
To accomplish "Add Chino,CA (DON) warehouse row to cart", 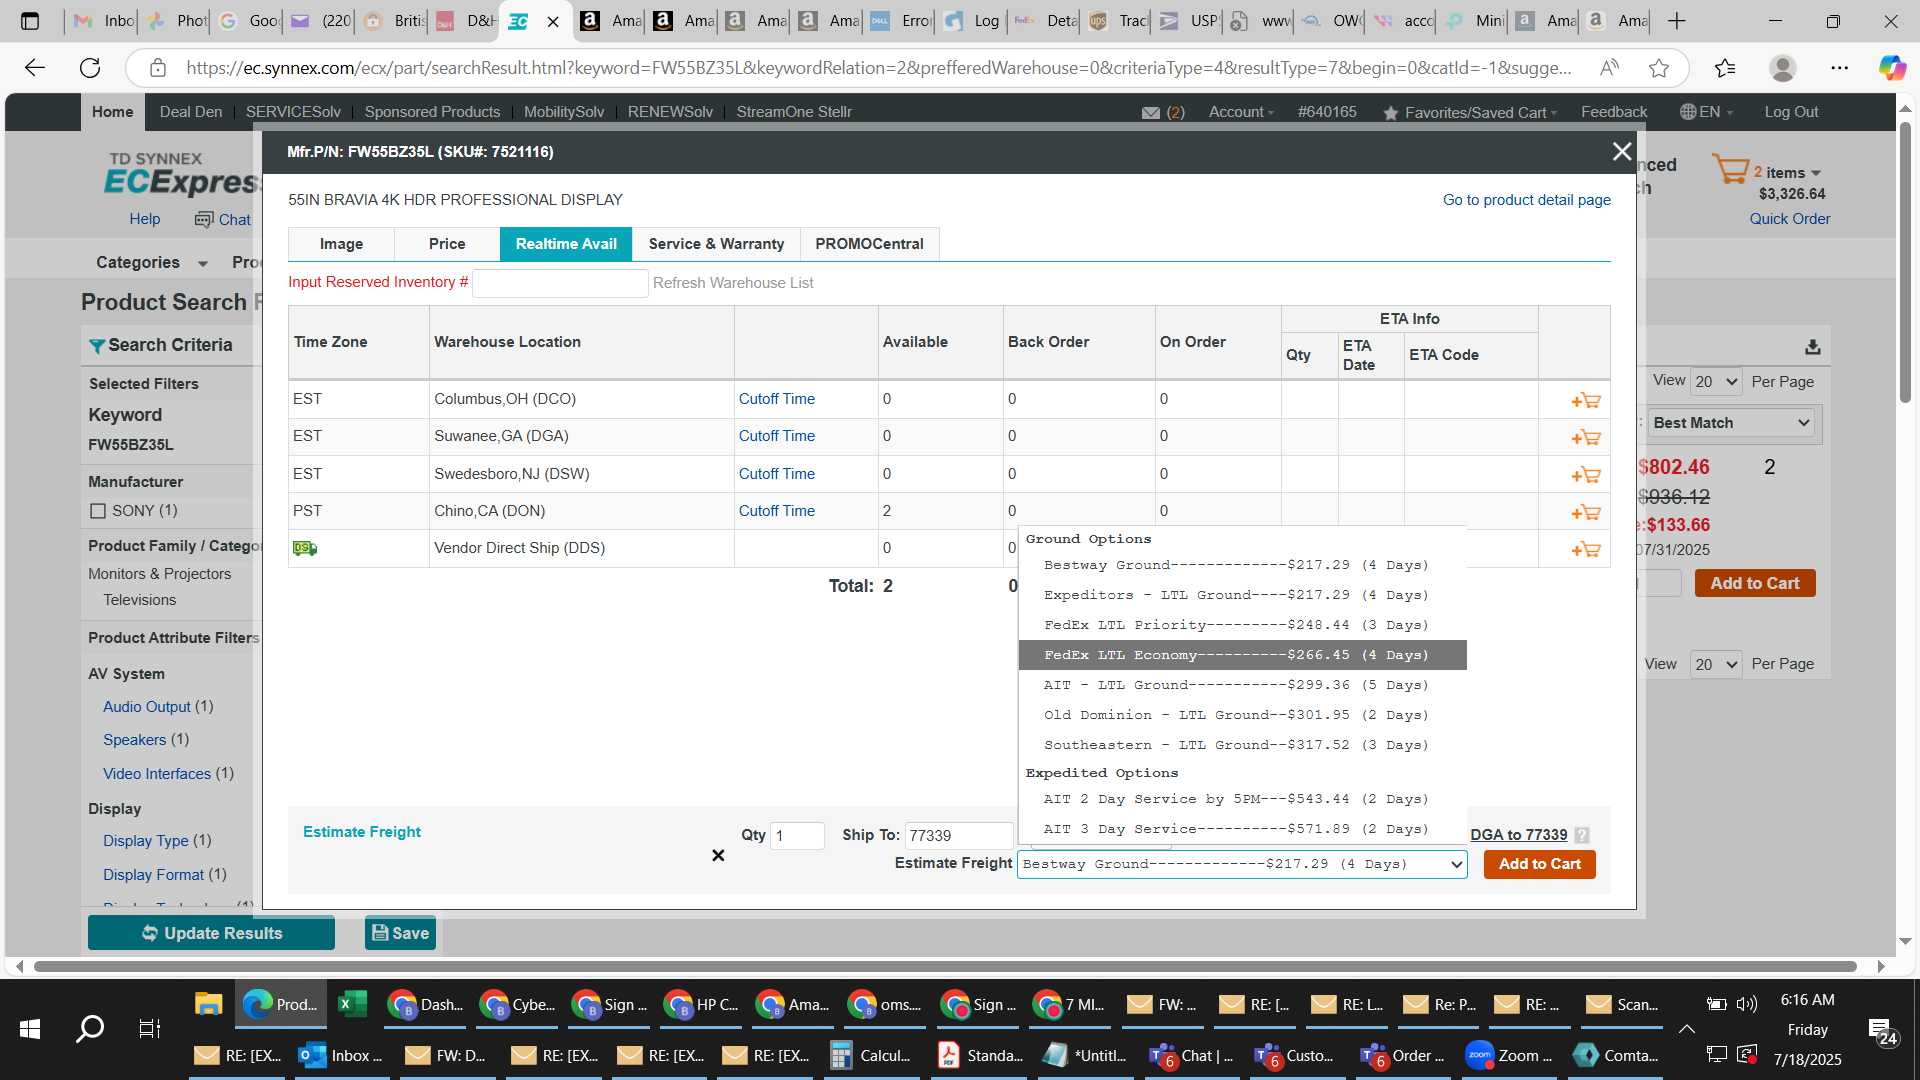I will point(1585,512).
